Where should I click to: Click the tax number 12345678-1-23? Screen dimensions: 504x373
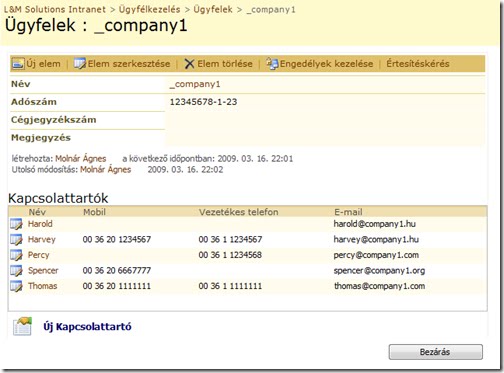pyautogui.click(x=203, y=102)
